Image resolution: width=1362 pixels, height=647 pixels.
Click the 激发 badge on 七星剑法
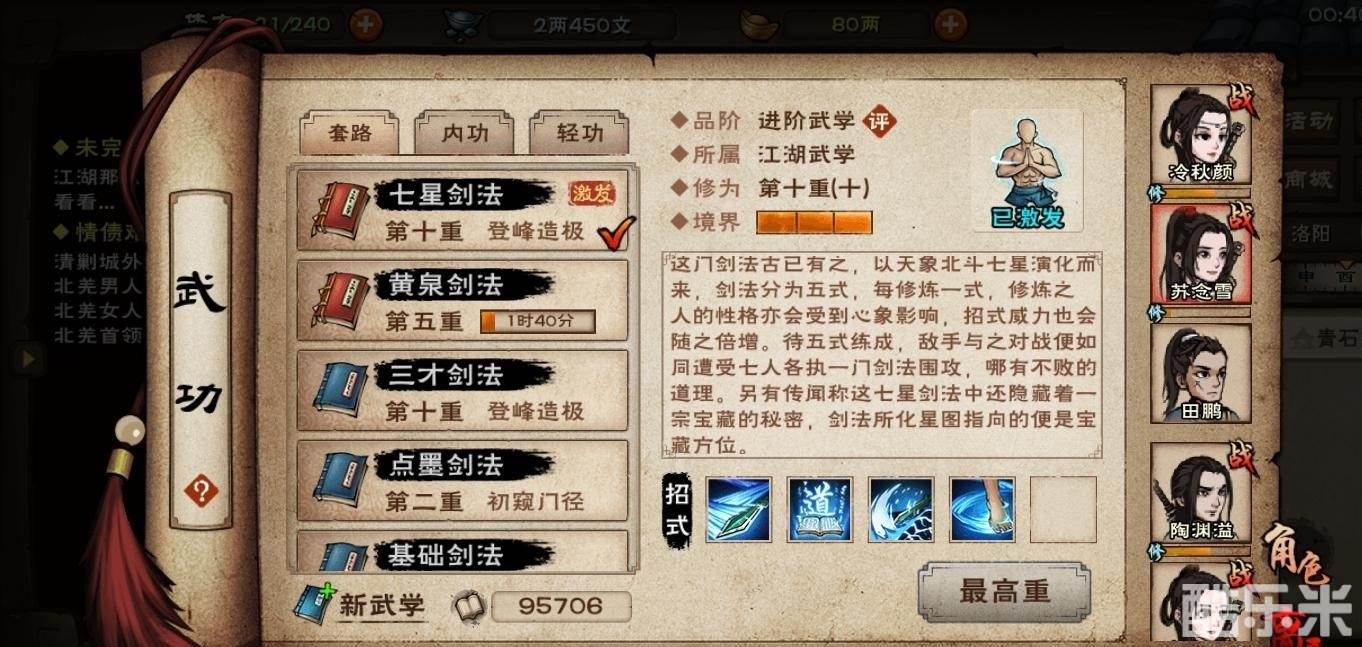(x=592, y=193)
